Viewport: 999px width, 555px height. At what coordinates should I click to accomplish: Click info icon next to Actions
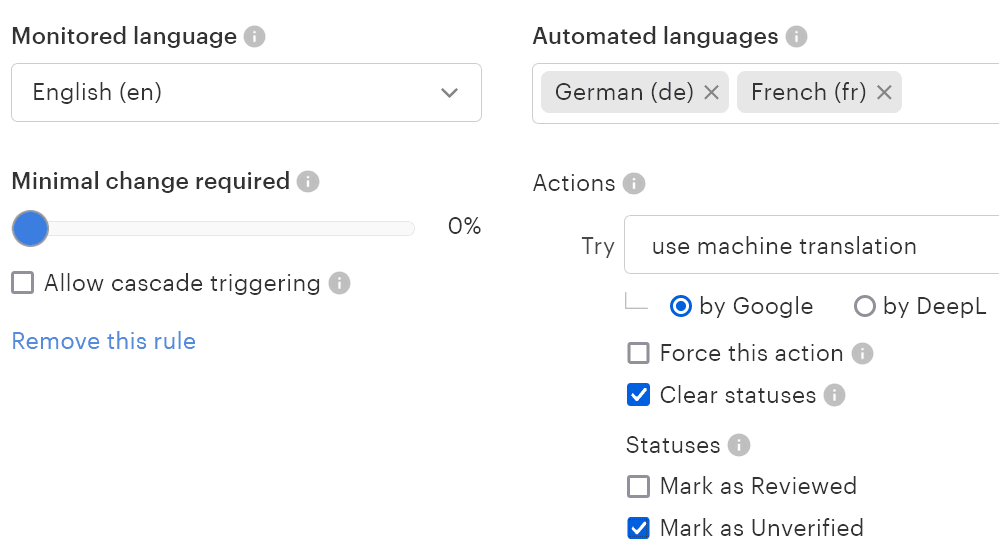(633, 184)
